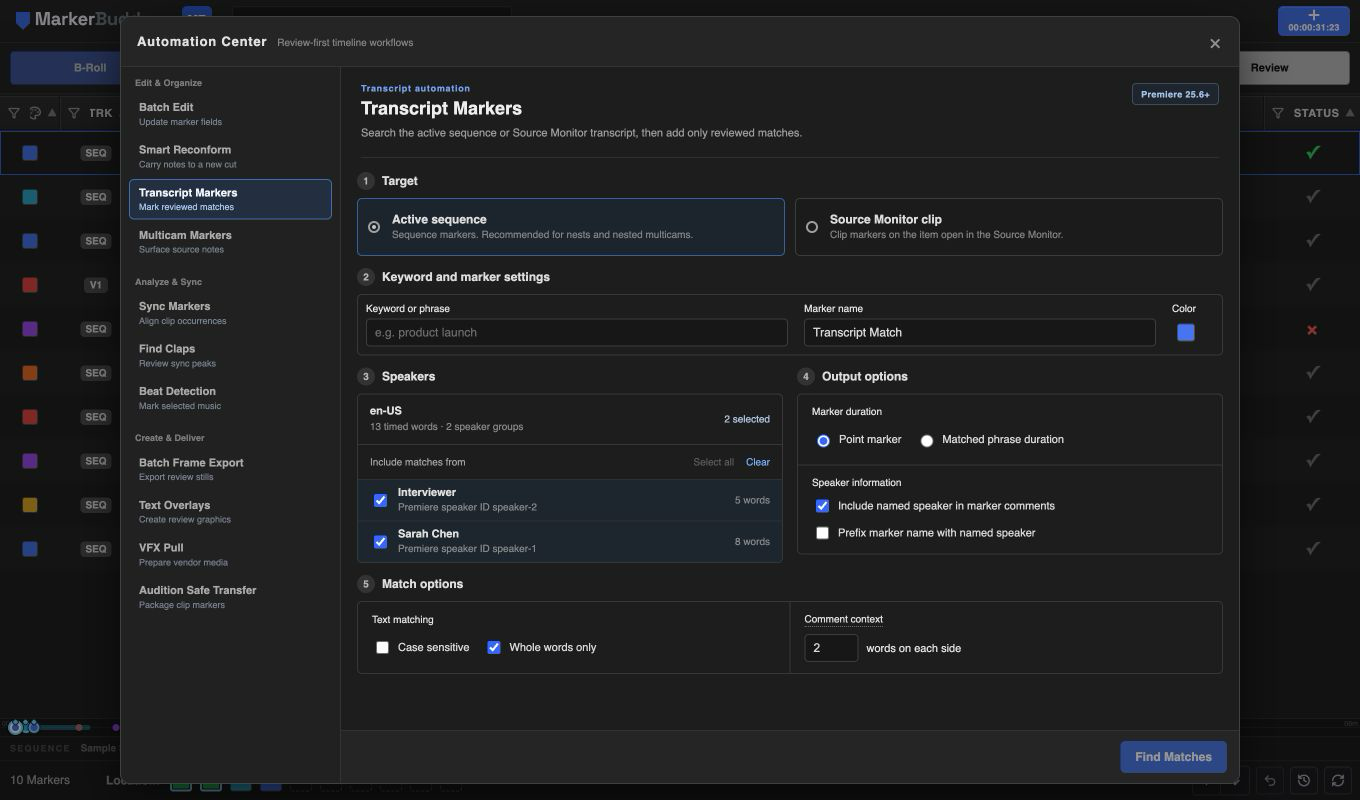Click the Premiere 25.6+ badge

pos(1175,94)
